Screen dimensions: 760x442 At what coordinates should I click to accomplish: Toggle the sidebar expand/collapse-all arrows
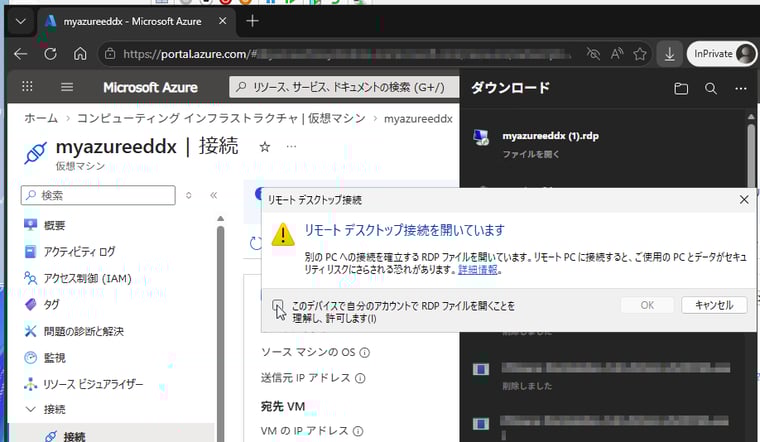point(189,195)
